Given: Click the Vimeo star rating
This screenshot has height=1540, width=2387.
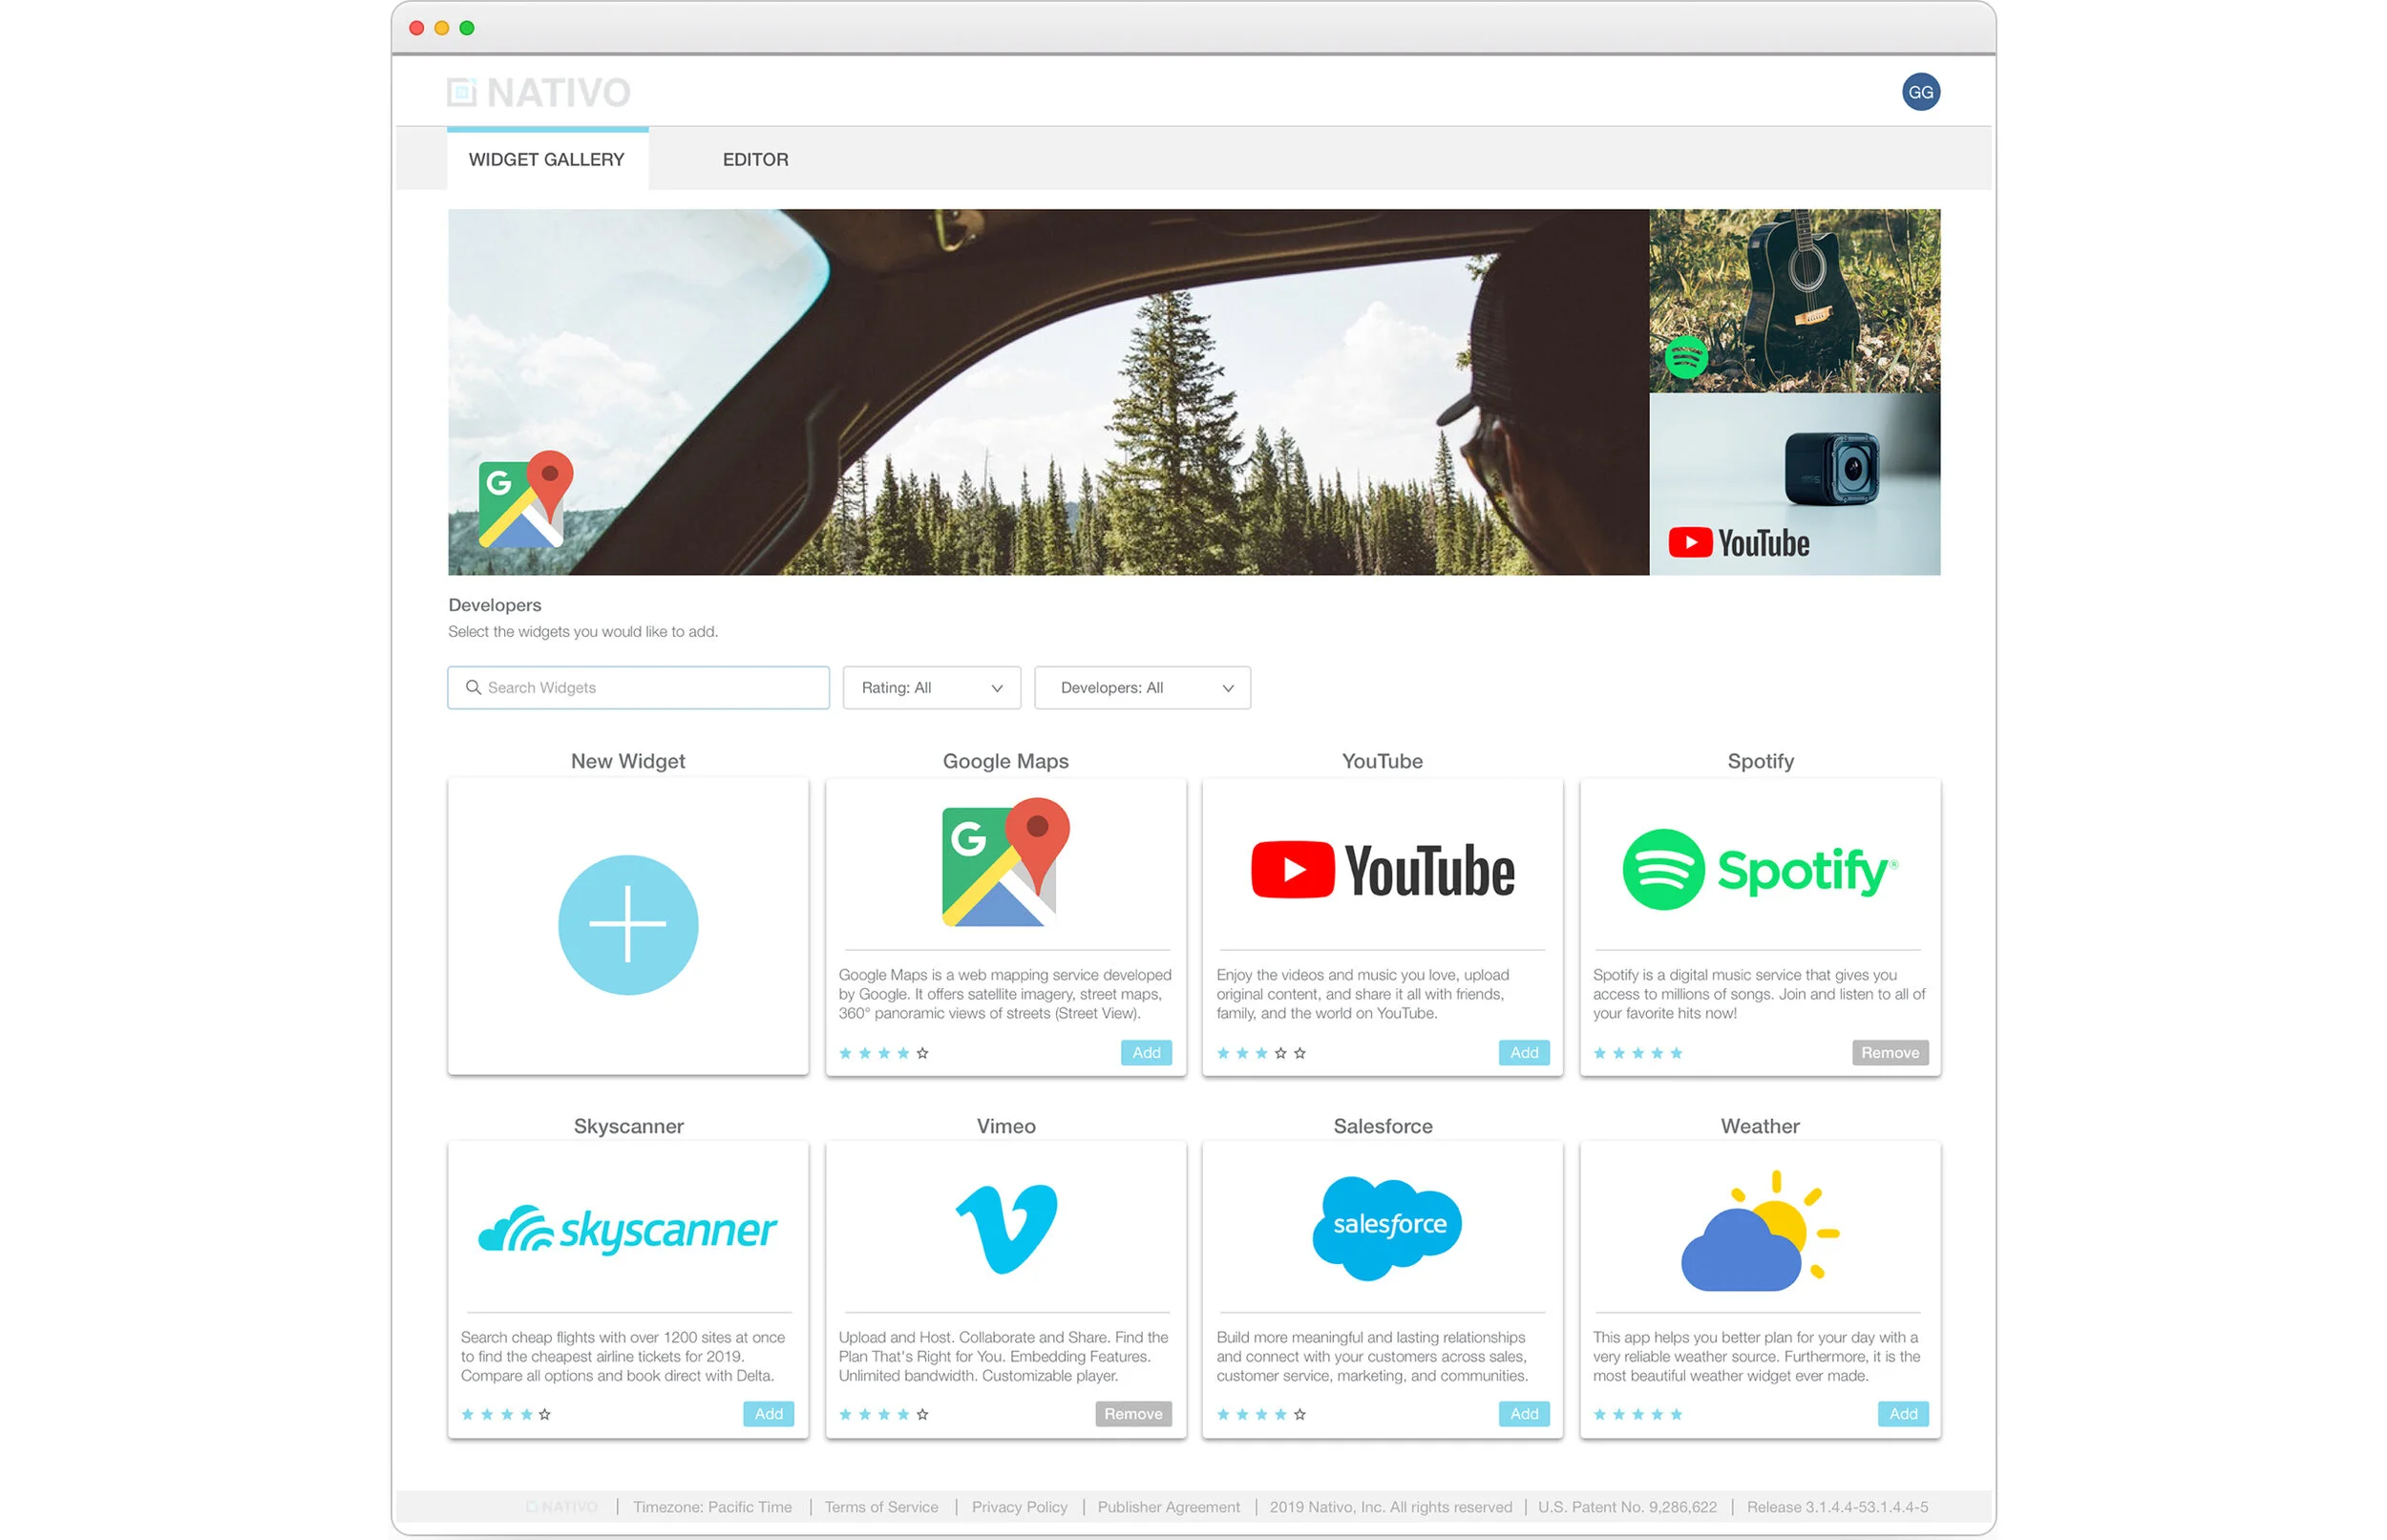Looking at the screenshot, I should click(883, 1413).
